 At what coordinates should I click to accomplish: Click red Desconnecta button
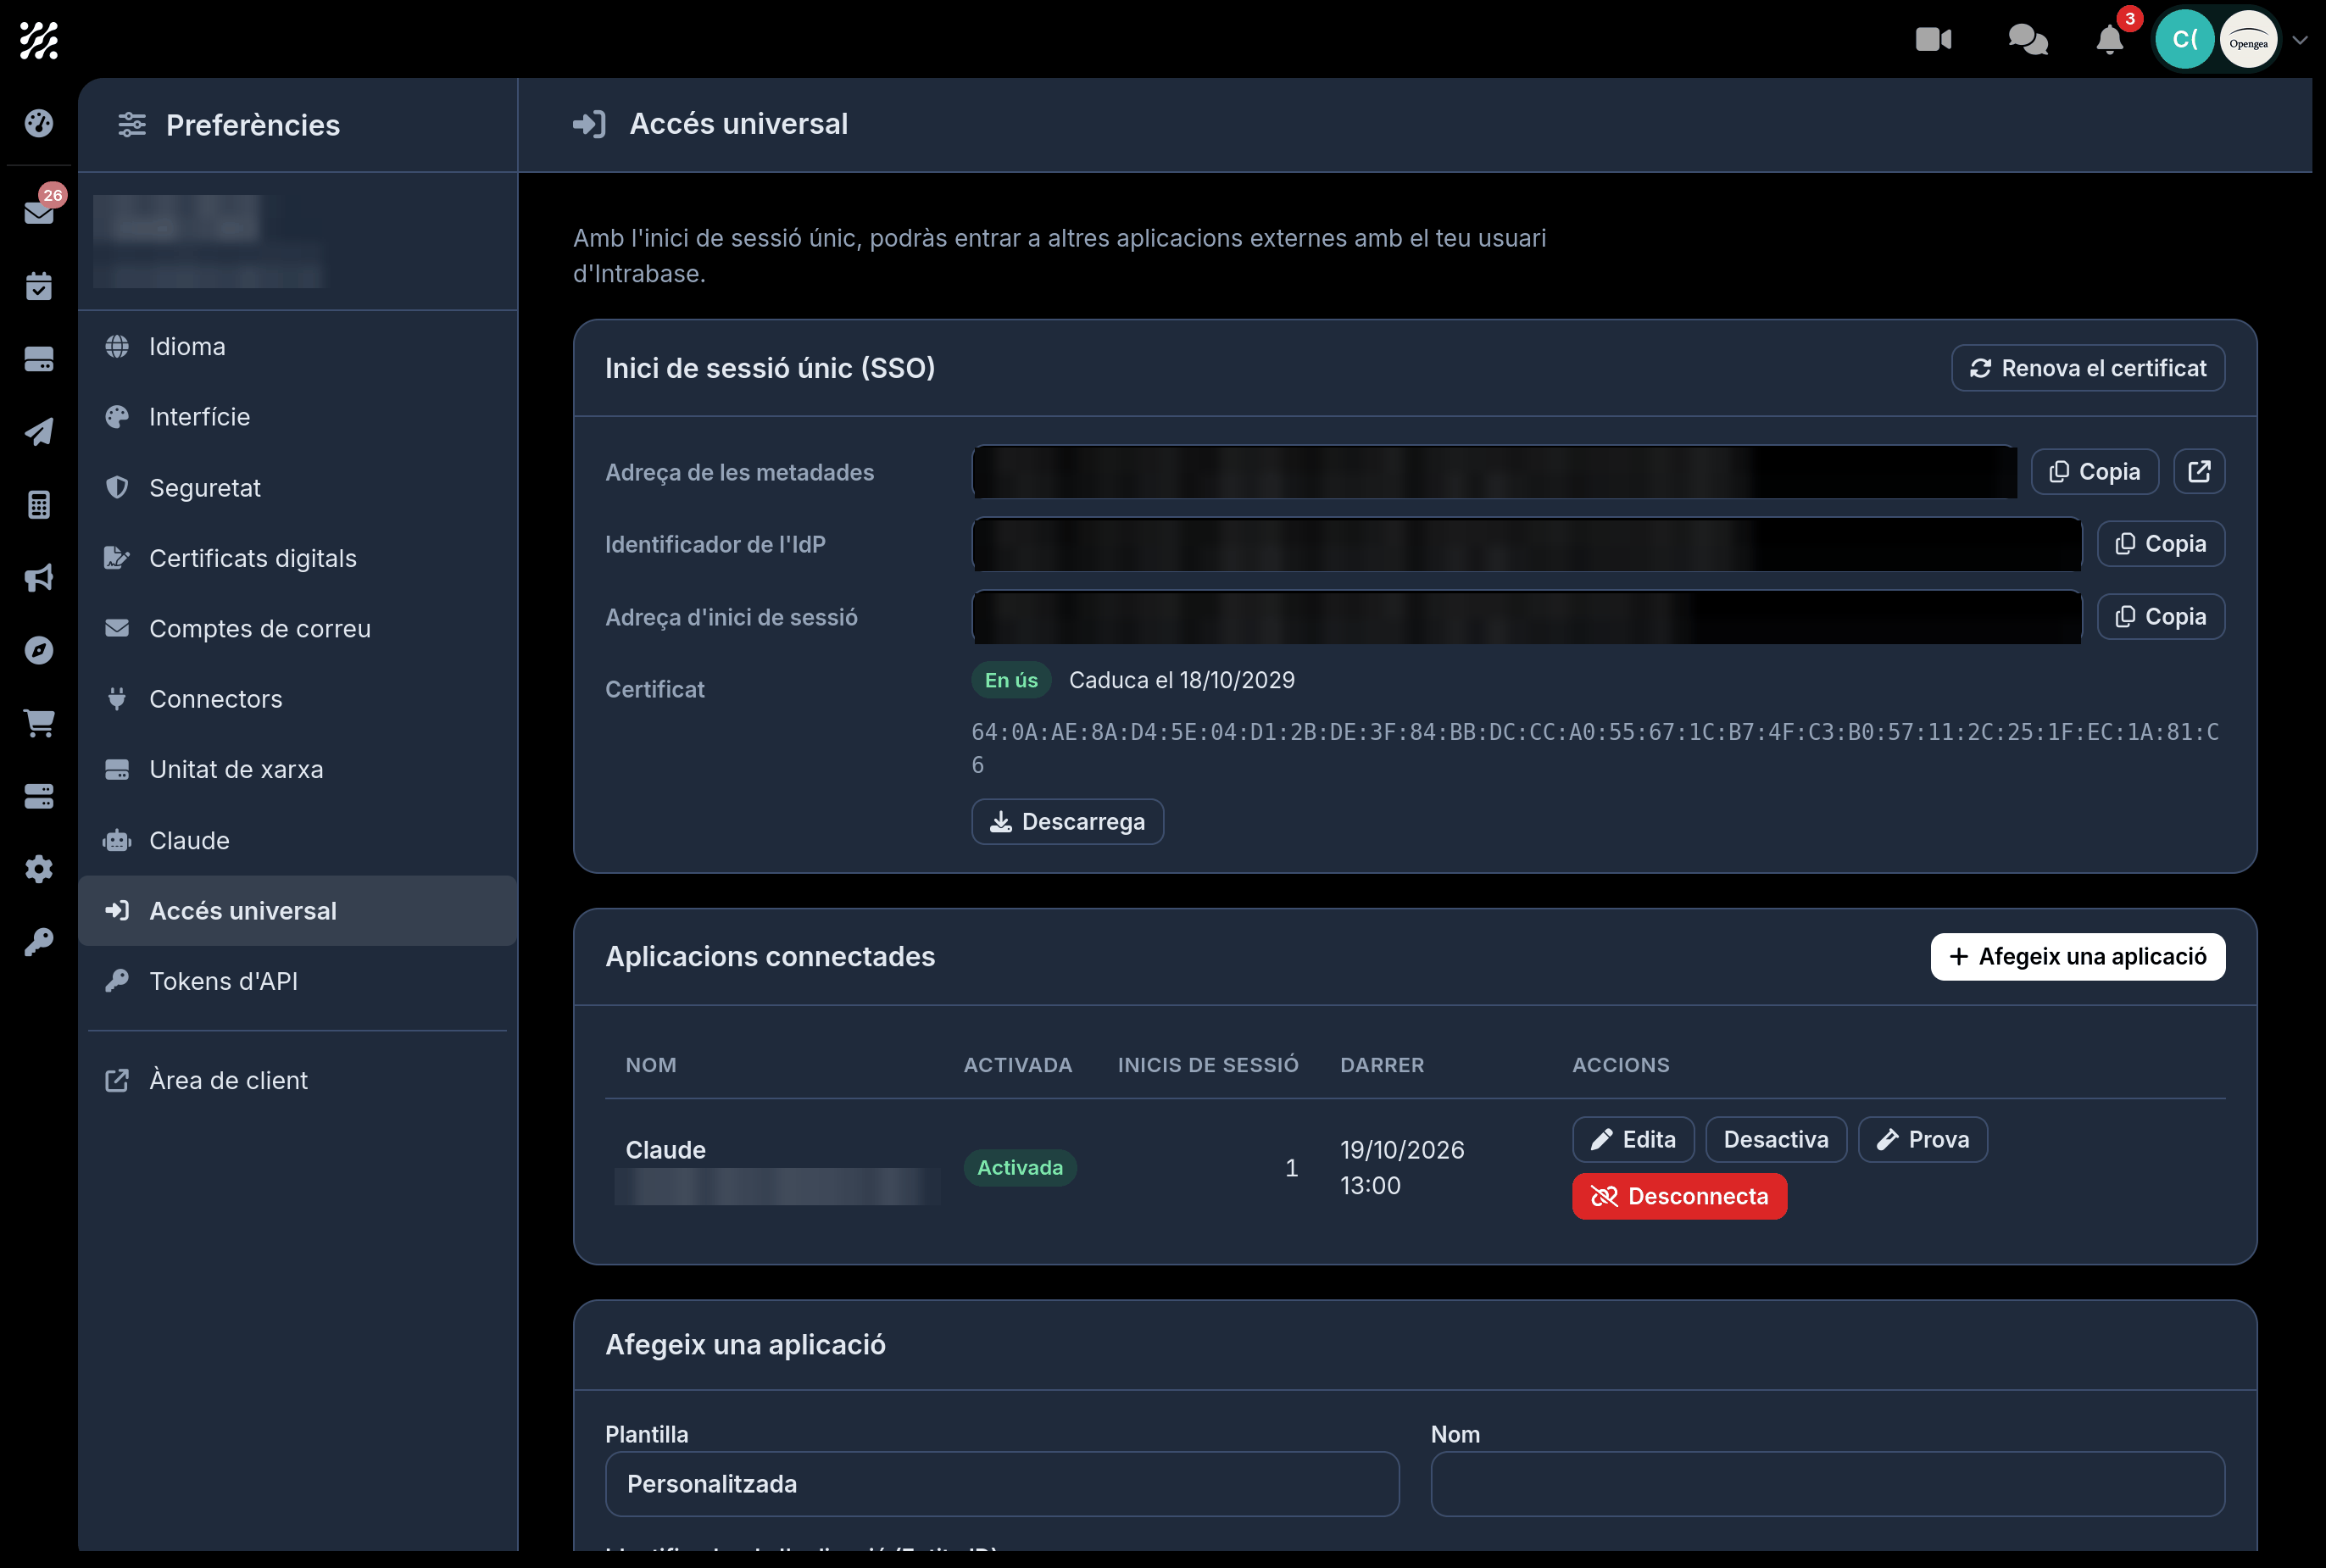tap(1679, 1196)
